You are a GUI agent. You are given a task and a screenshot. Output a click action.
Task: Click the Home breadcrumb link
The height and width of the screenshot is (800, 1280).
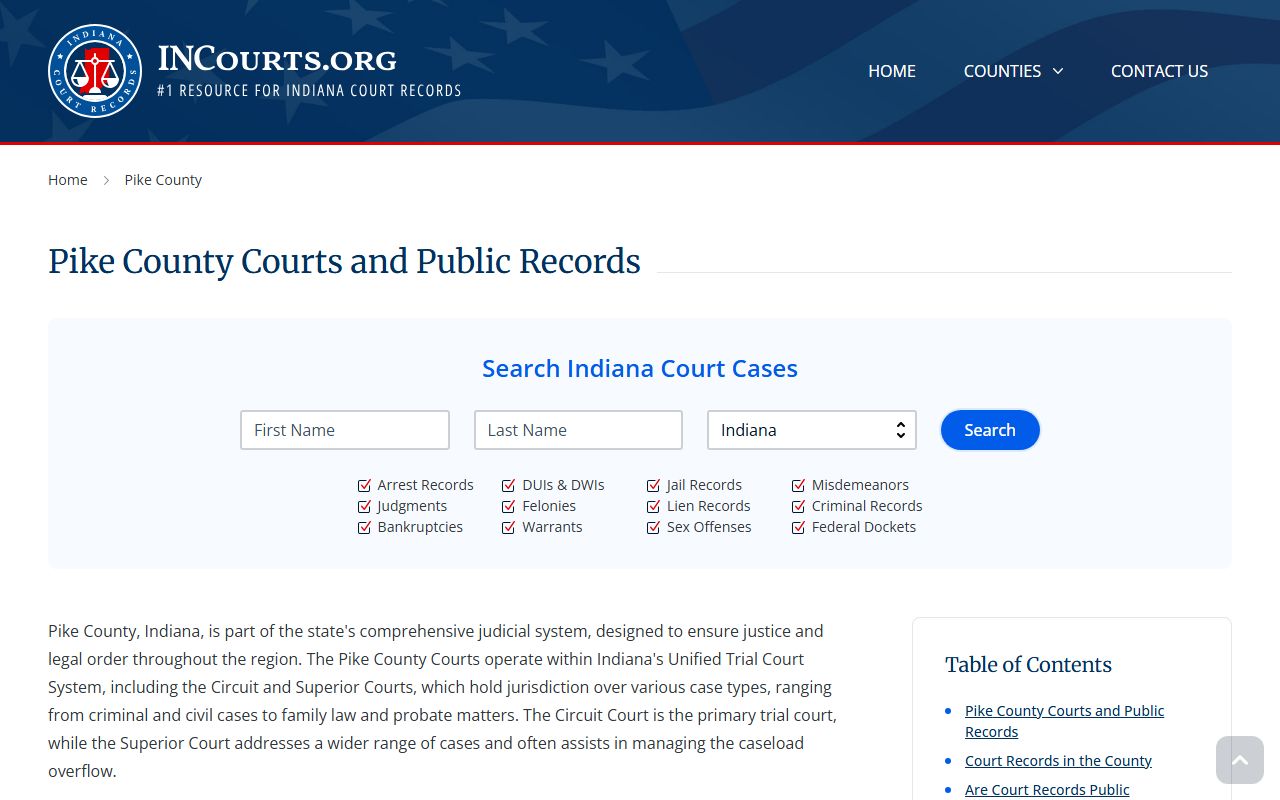tap(68, 180)
